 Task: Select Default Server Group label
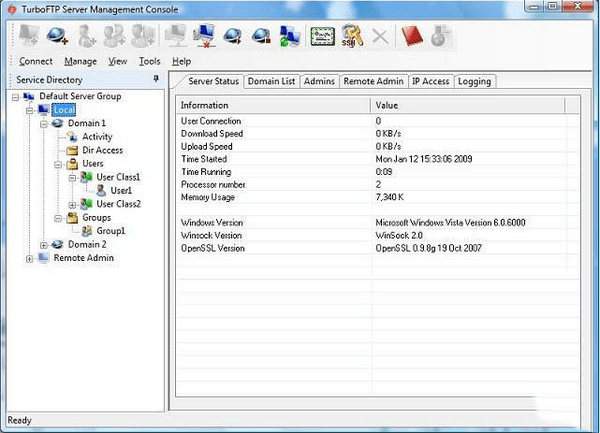[x=80, y=96]
